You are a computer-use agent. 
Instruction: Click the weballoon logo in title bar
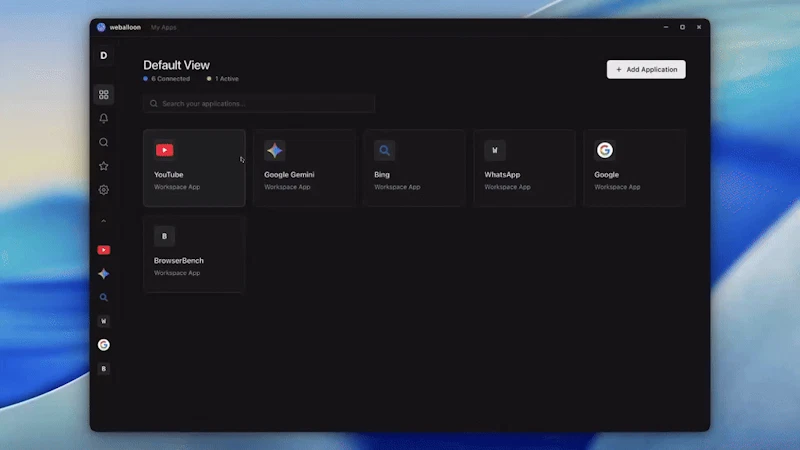101,27
